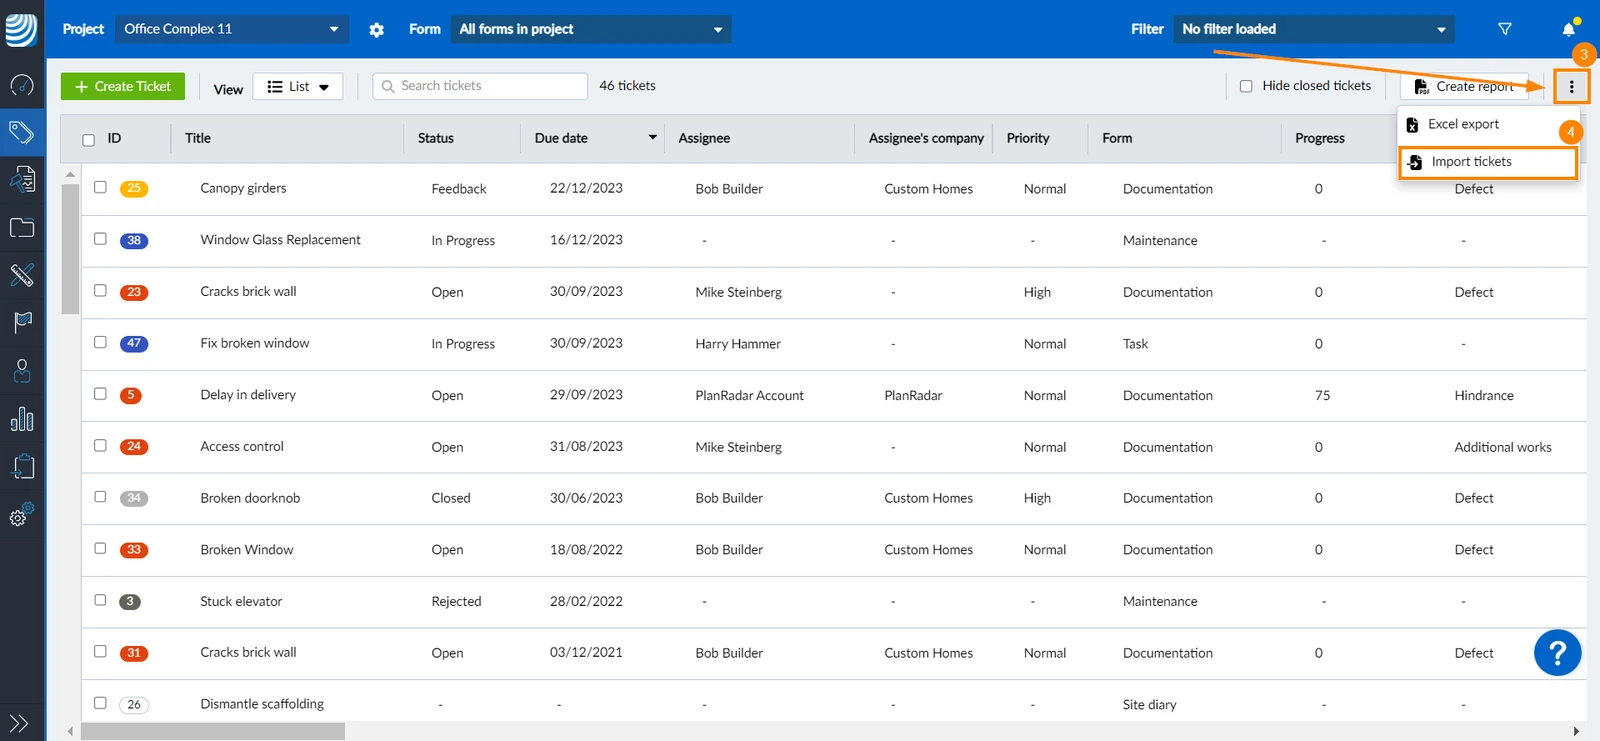Image resolution: width=1600 pixels, height=741 pixels.
Task: Toggle Hide closed tickets checkbox
Action: [x=1246, y=86]
